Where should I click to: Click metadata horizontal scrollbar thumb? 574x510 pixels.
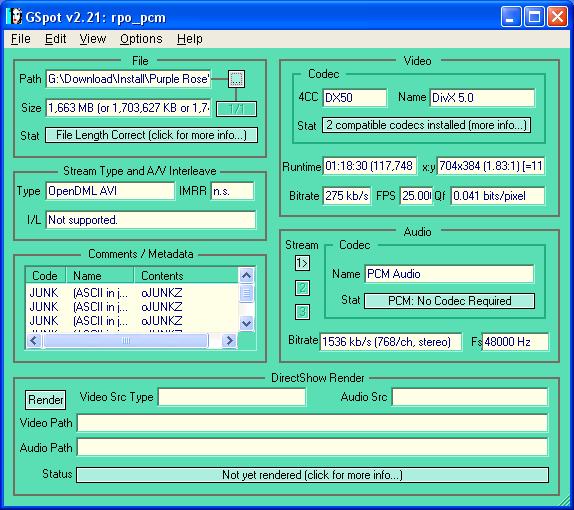coord(126,341)
